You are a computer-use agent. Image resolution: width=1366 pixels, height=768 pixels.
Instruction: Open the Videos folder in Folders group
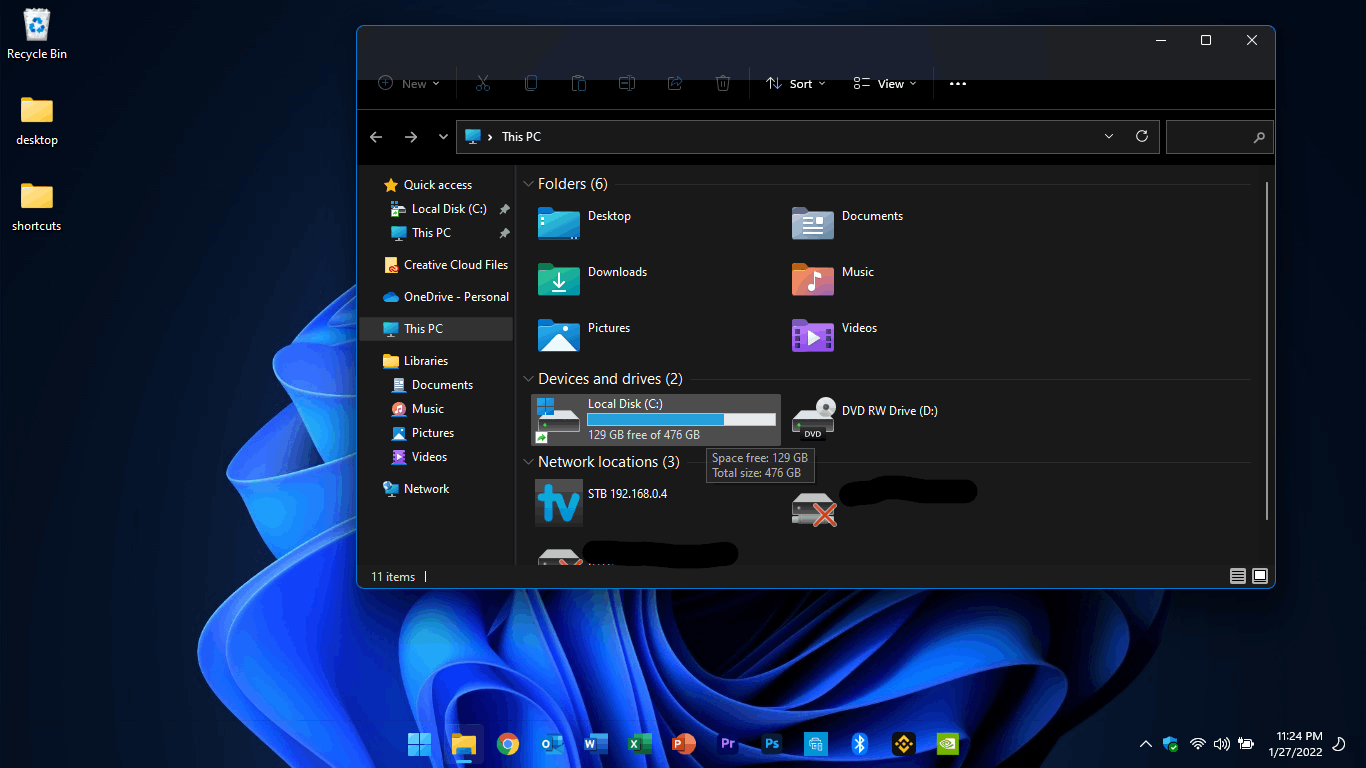click(835, 335)
